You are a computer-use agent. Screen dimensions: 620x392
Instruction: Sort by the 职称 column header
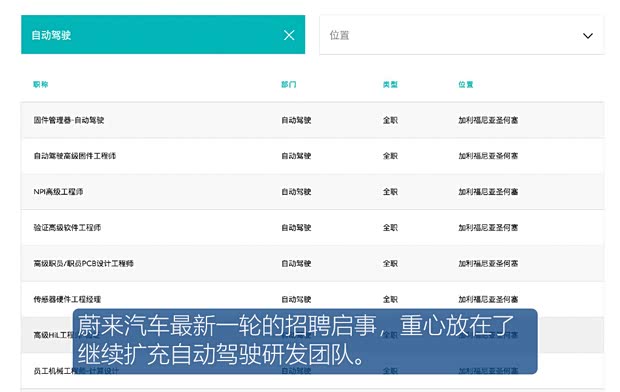pyautogui.click(x=41, y=84)
